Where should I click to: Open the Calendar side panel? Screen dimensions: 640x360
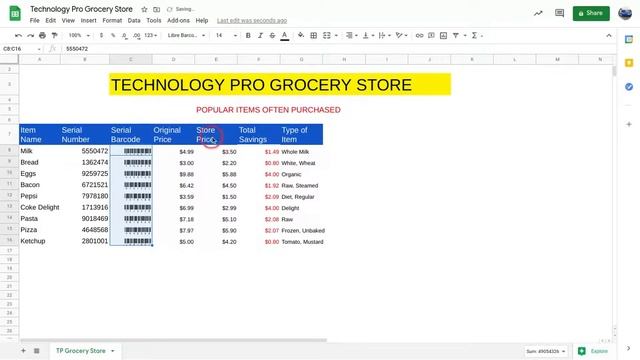(x=629, y=39)
